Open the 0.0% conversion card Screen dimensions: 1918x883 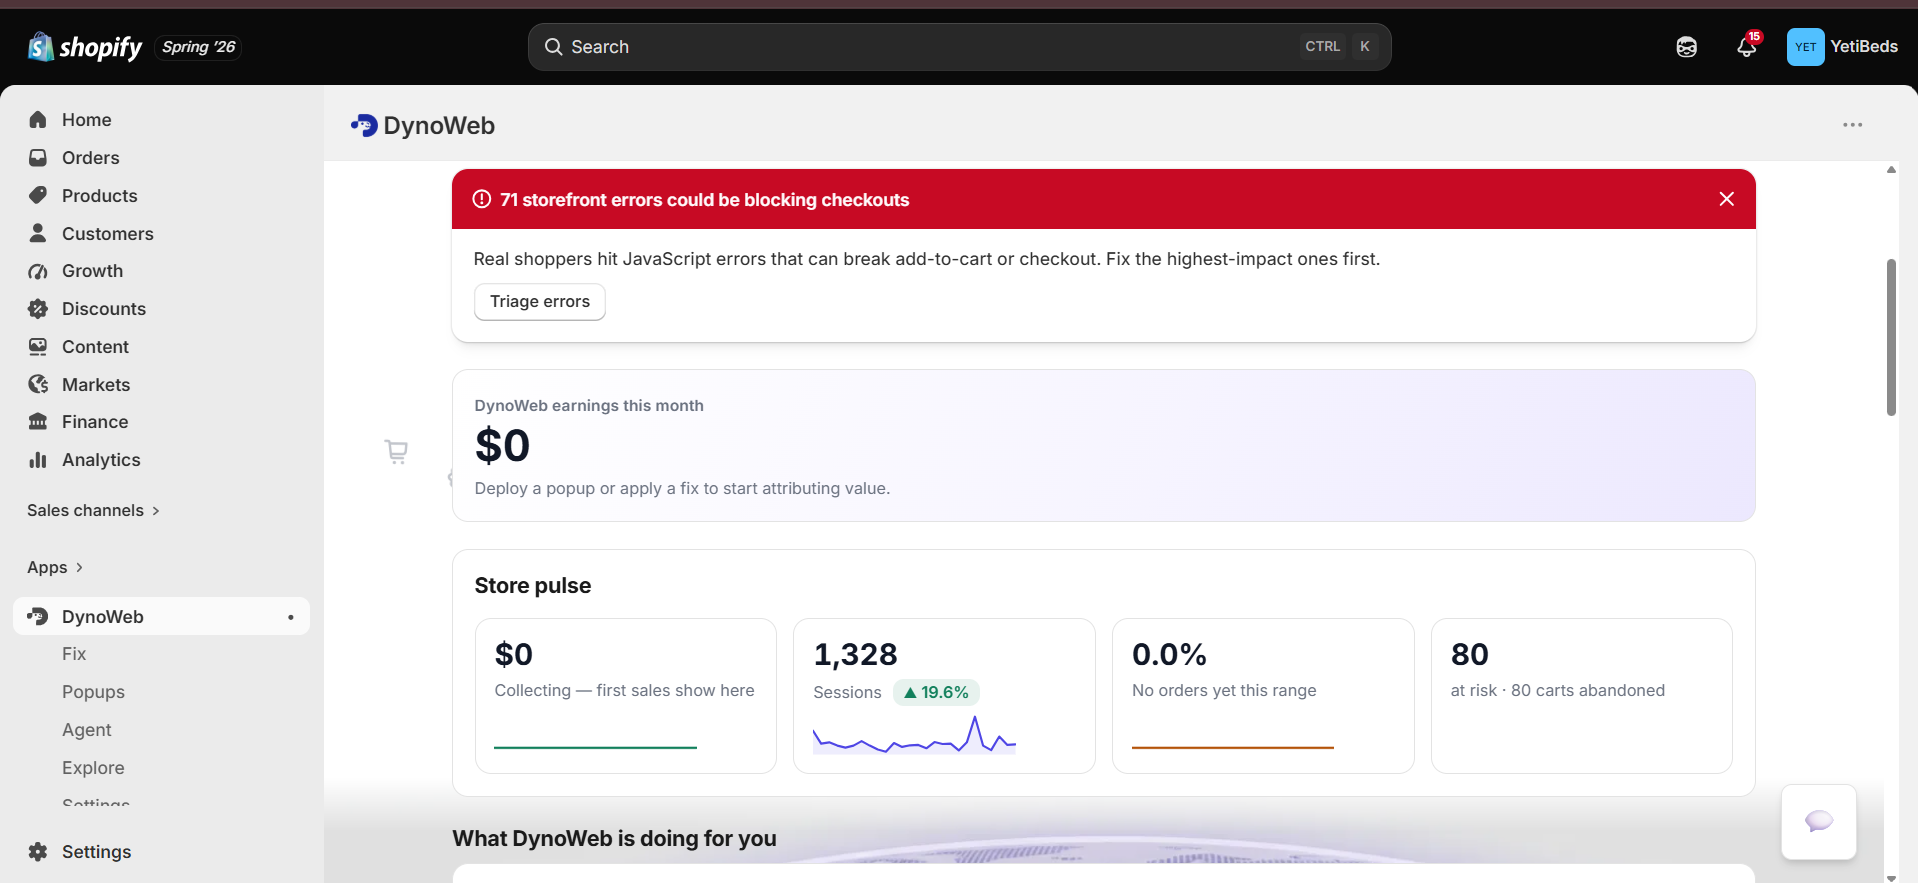tap(1263, 696)
